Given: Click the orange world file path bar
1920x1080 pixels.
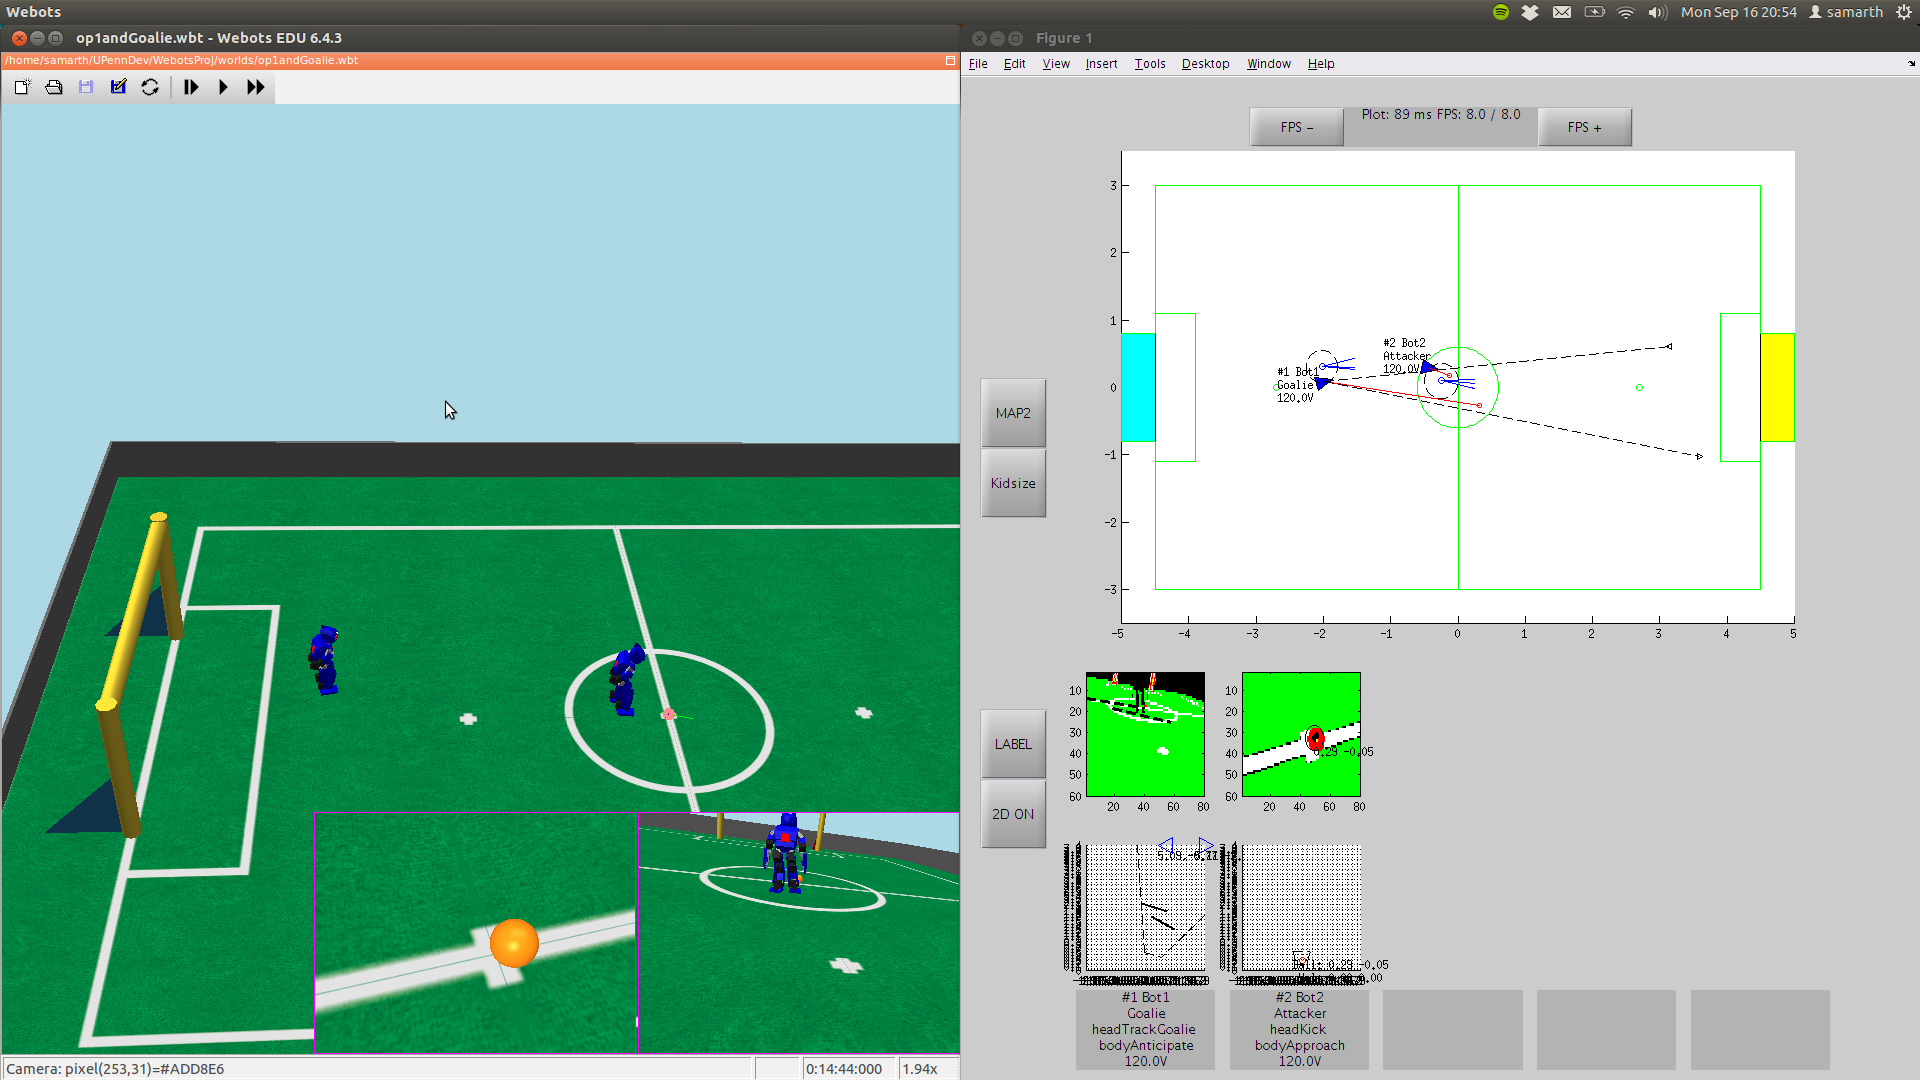Looking at the screenshot, I should [x=480, y=60].
